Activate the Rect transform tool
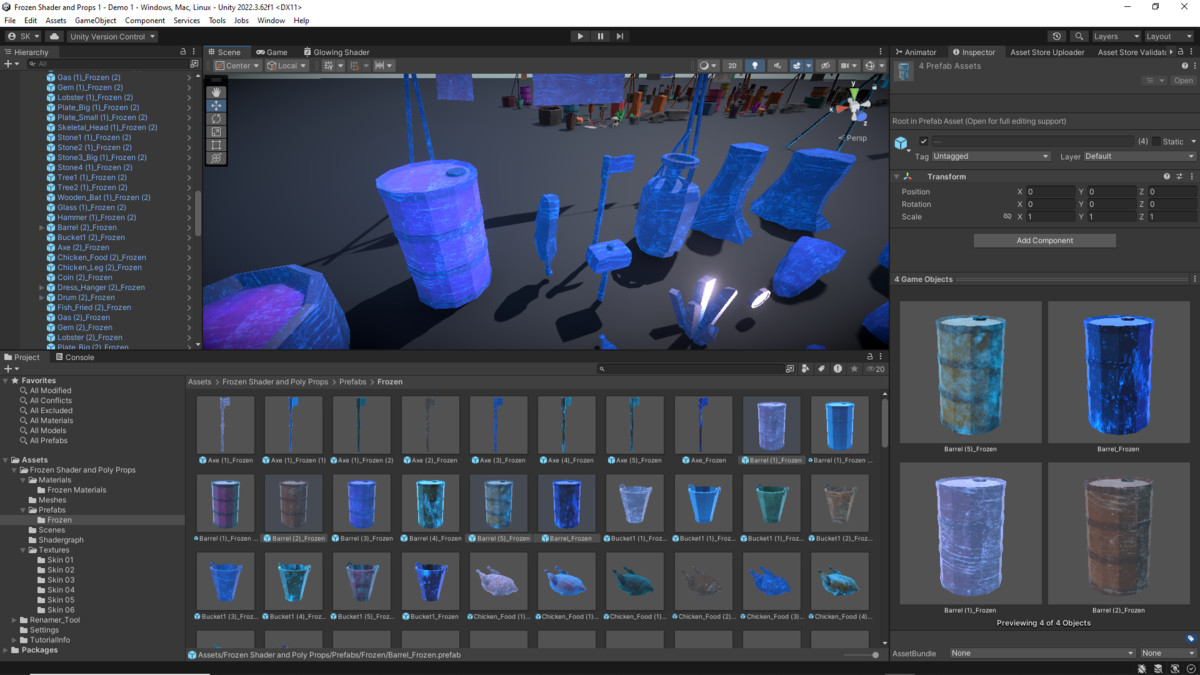 pyautogui.click(x=216, y=145)
